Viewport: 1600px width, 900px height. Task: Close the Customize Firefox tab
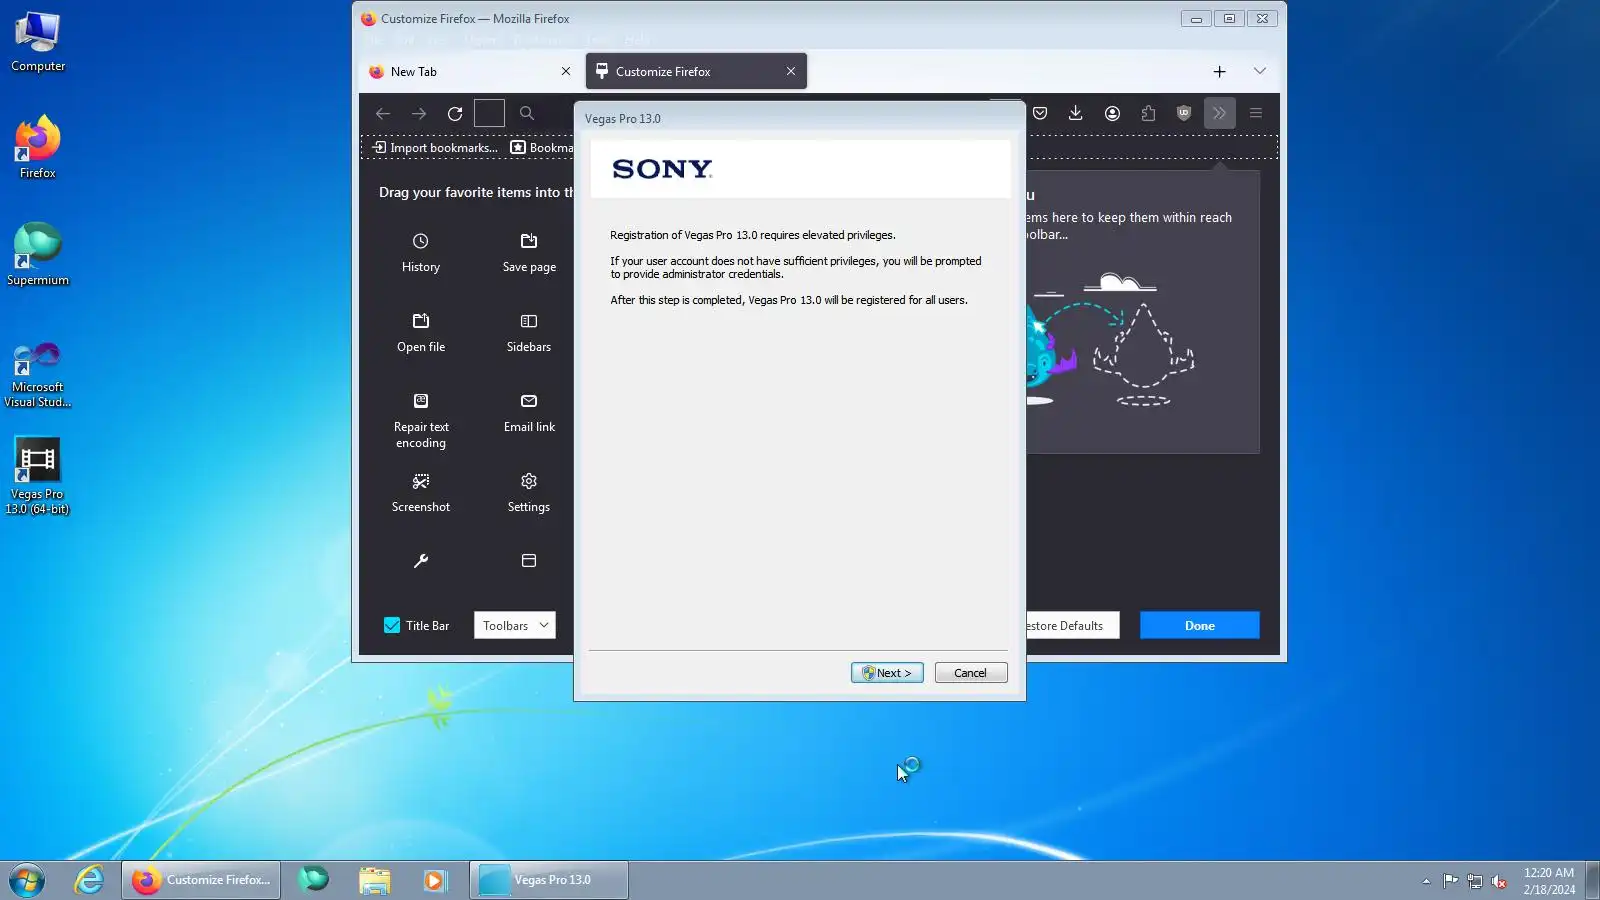pyautogui.click(x=791, y=71)
